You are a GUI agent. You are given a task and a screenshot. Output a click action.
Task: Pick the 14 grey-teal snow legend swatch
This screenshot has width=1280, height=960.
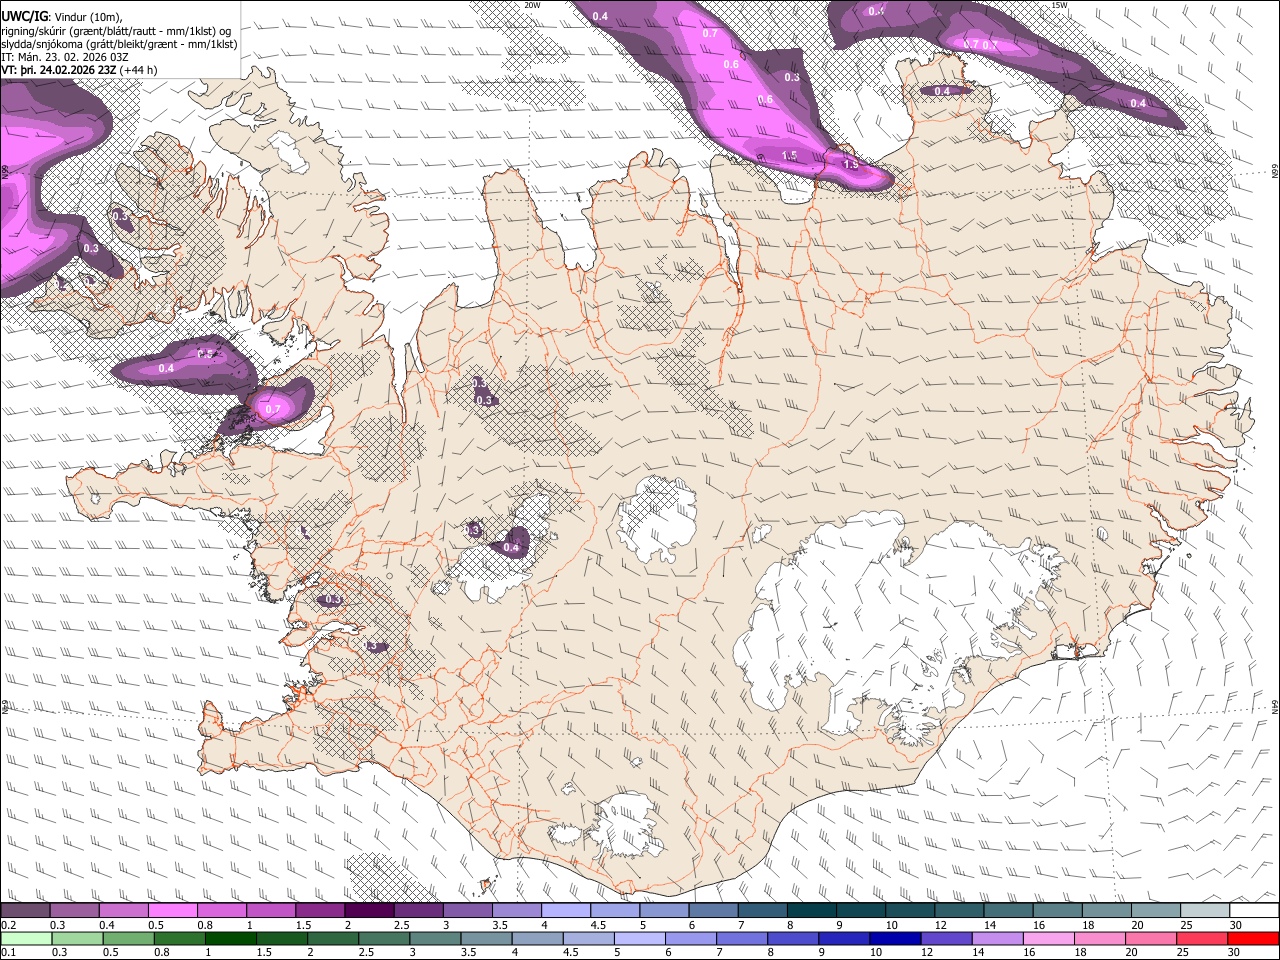pos(1008,911)
